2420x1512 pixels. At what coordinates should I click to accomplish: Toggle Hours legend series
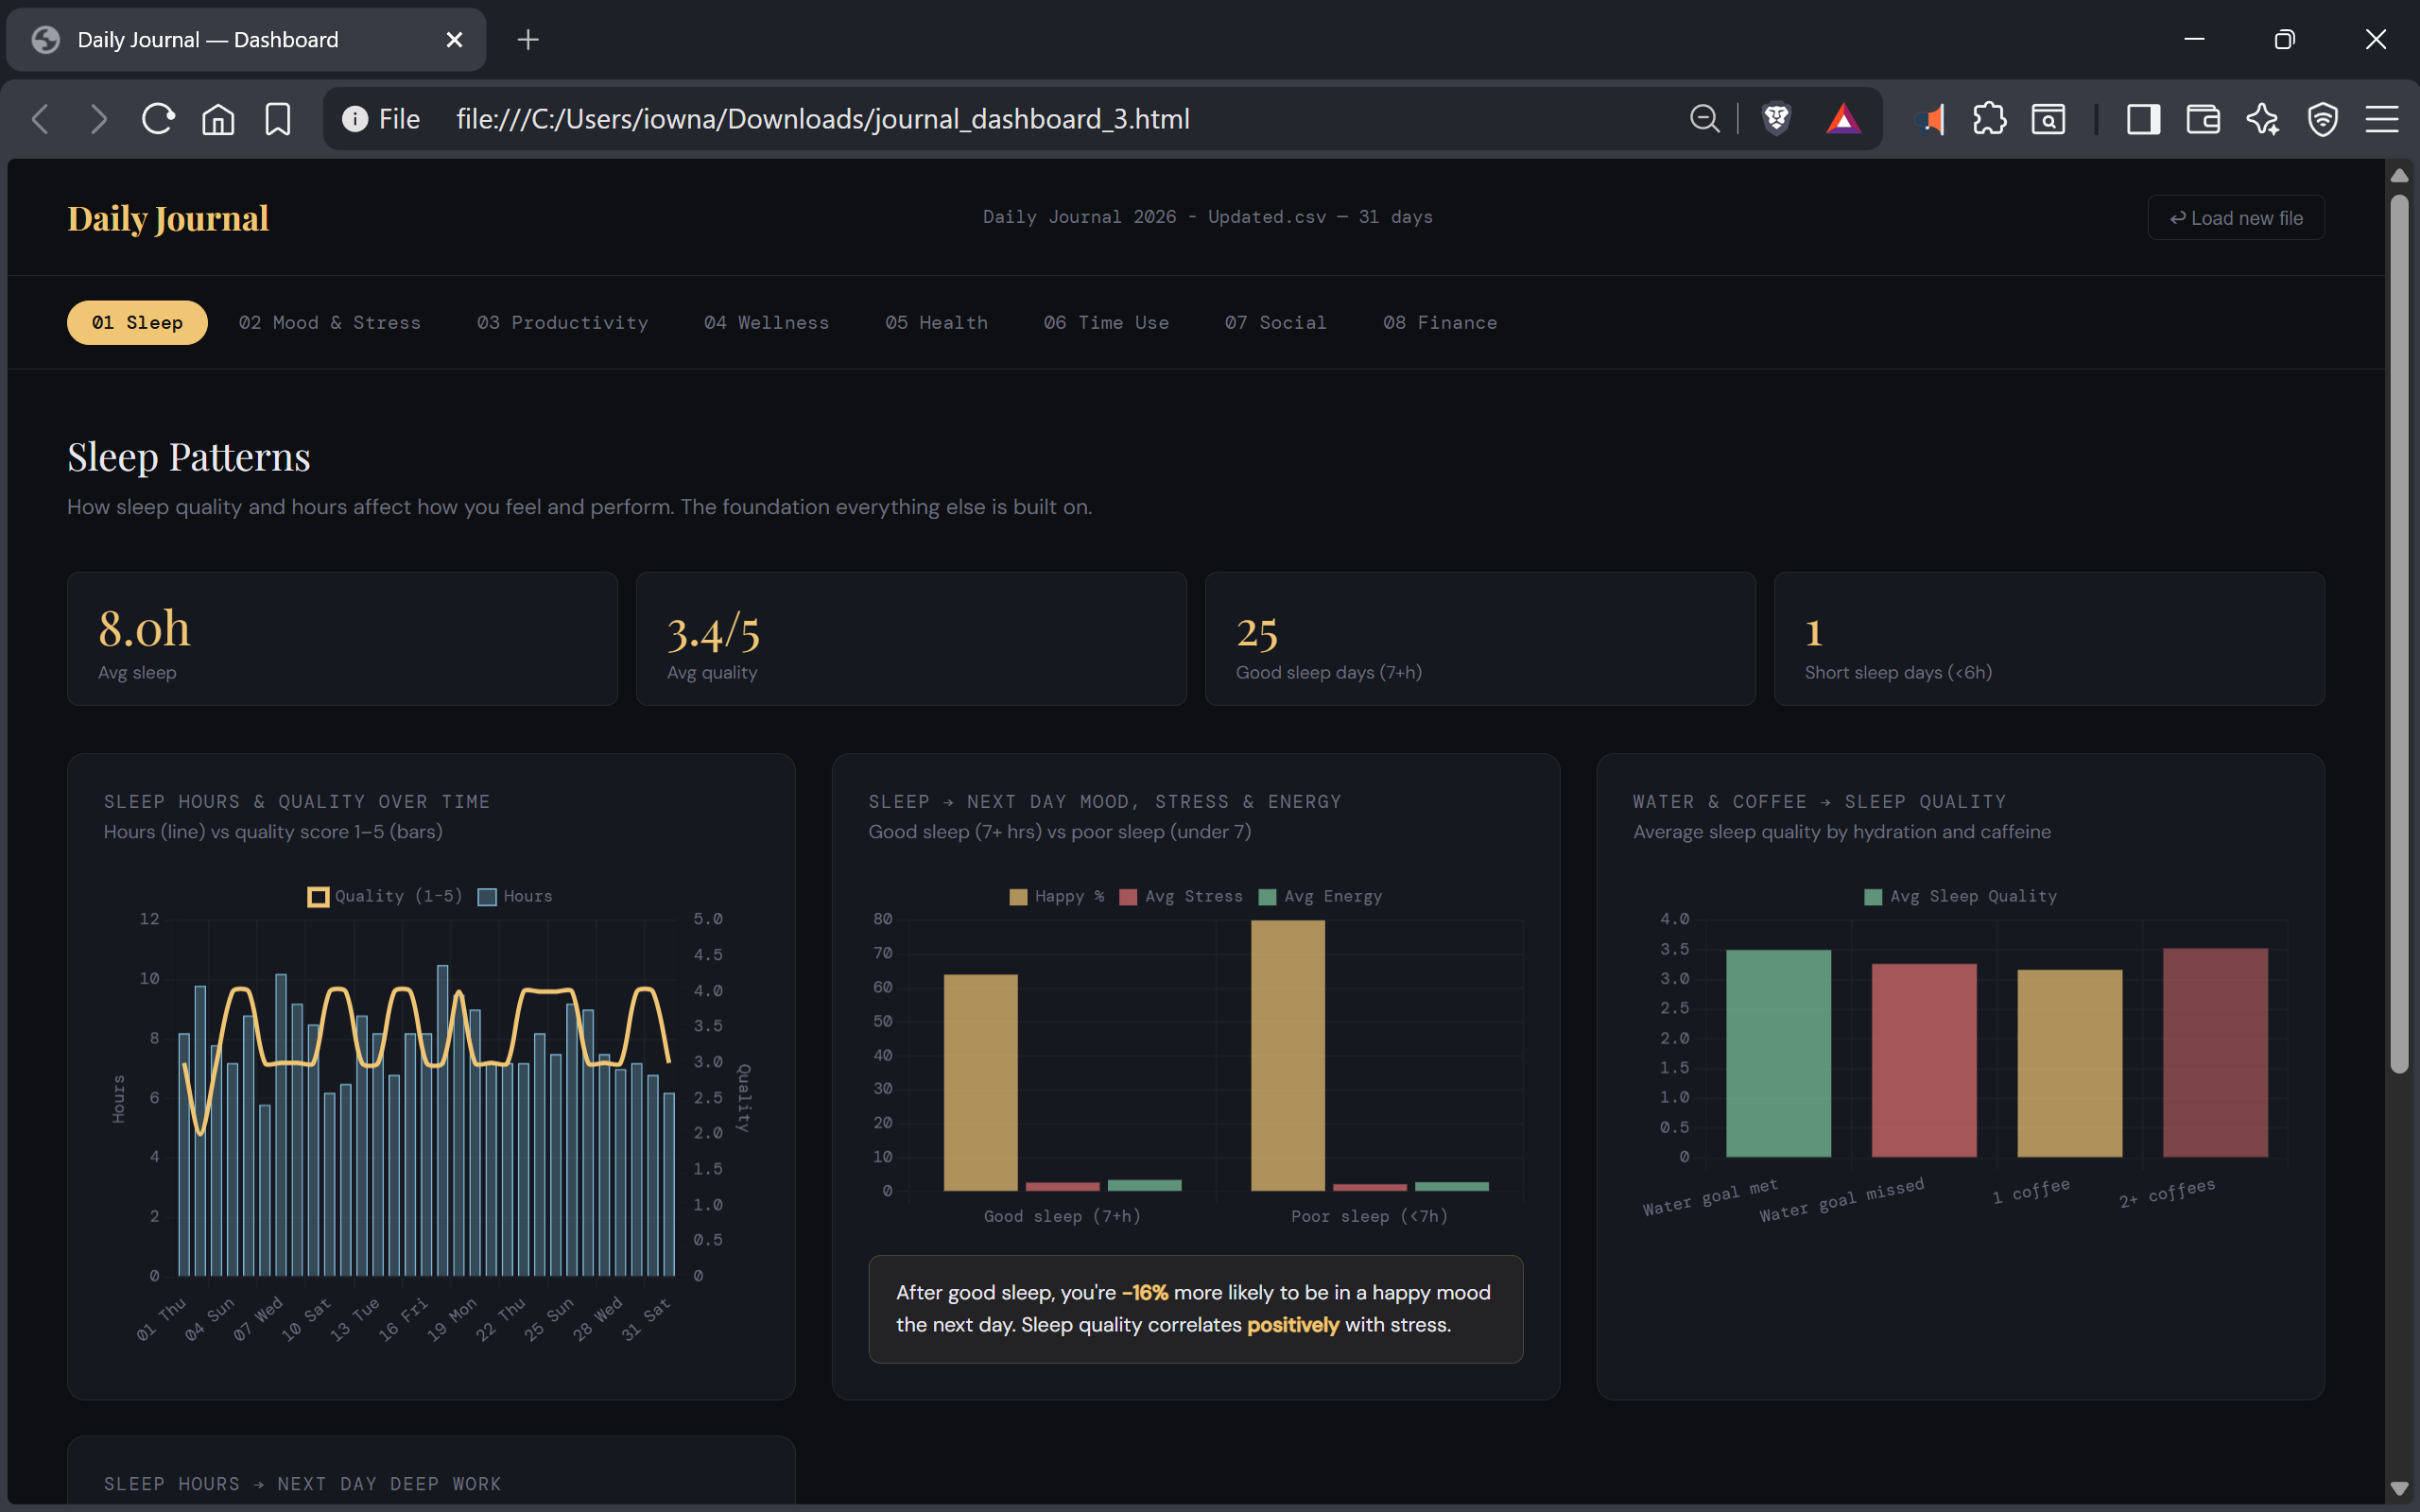pyautogui.click(x=515, y=896)
